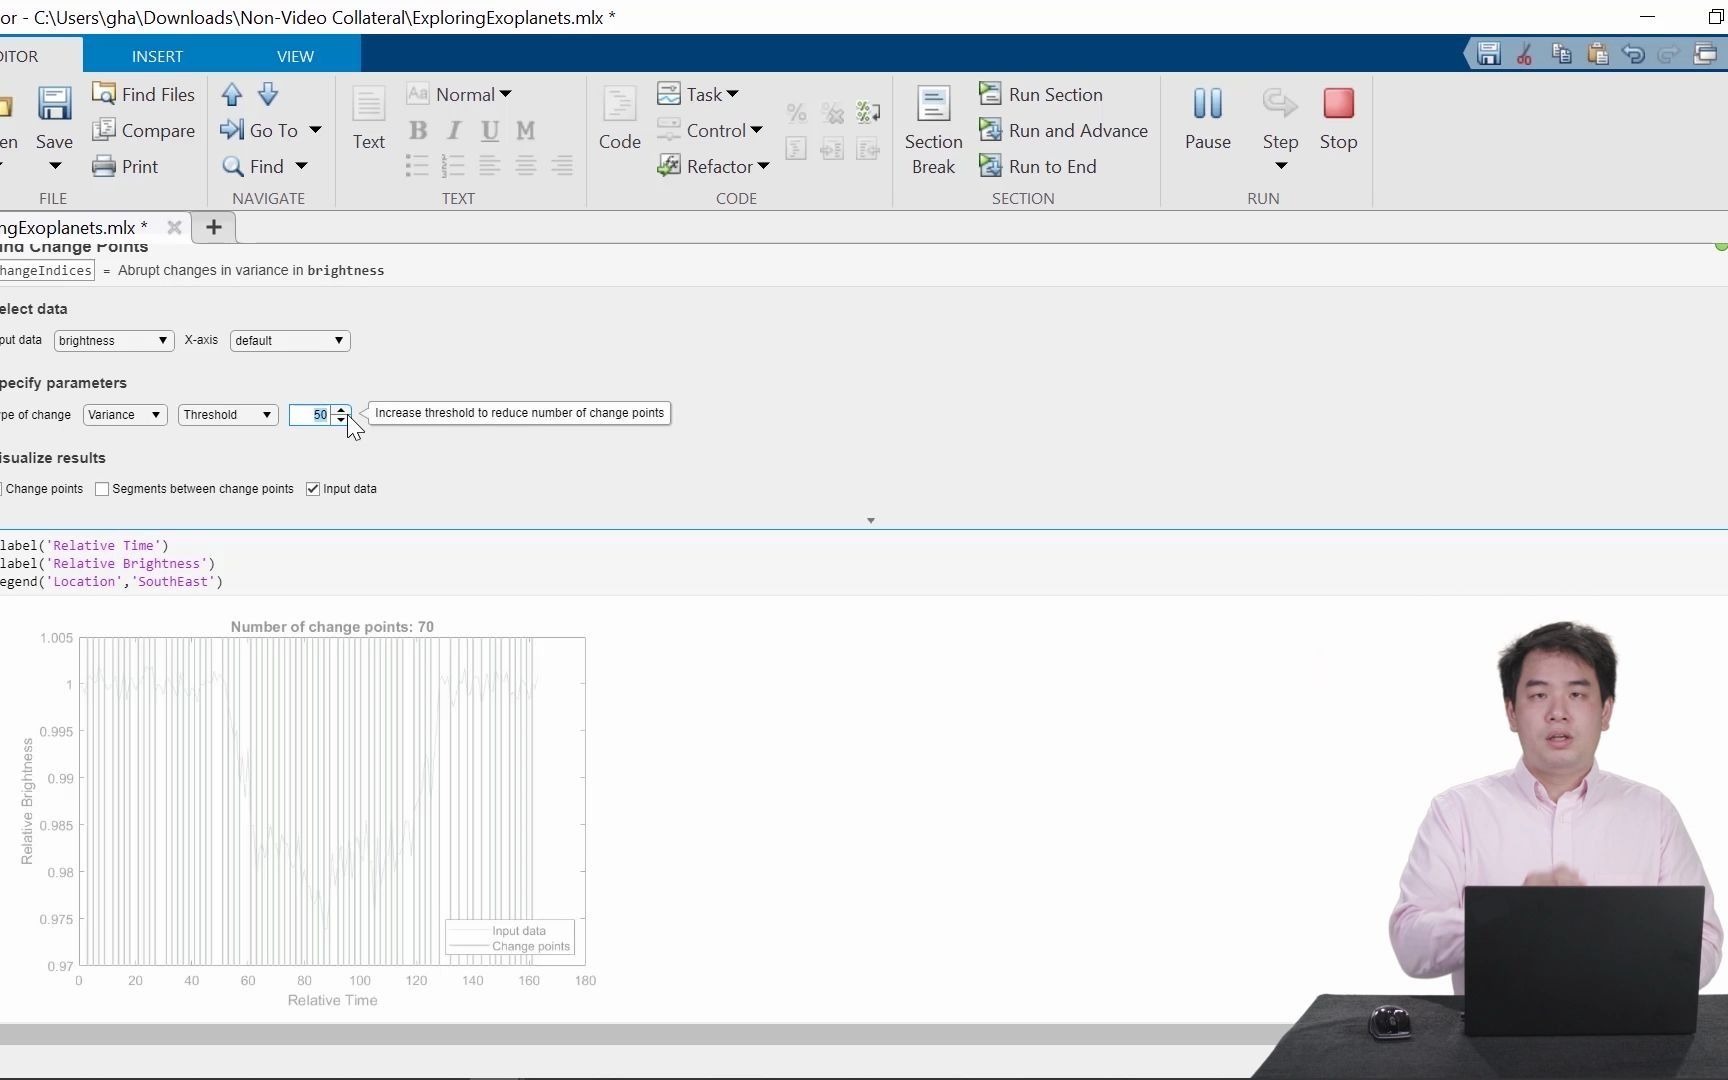Image resolution: width=1728 pixels, height=1080 pixels.
Task: Switch to the VIEW ribbon tab
Action: (x=294, y=55)
